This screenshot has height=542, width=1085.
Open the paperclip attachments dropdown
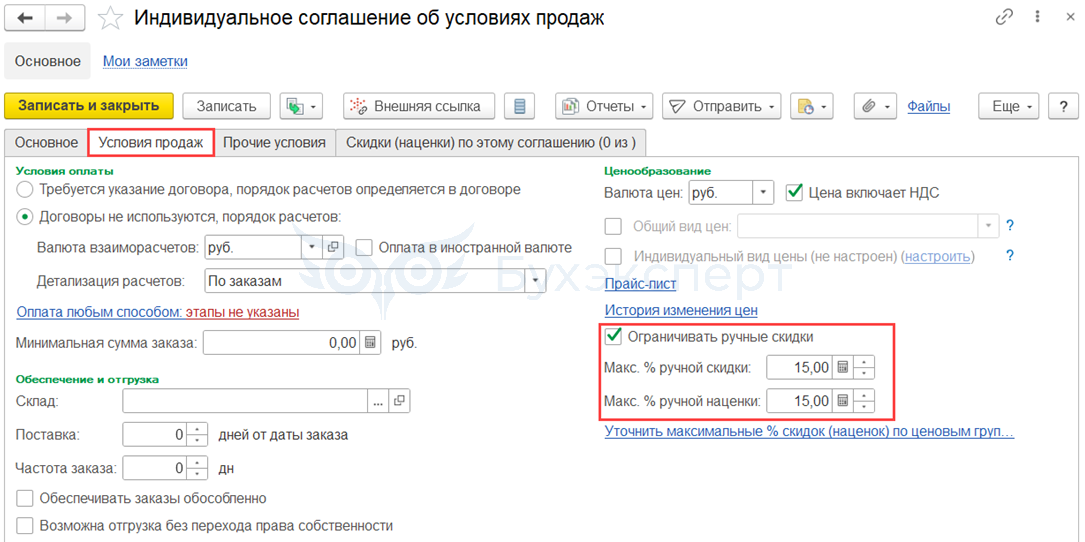[875, 107]
